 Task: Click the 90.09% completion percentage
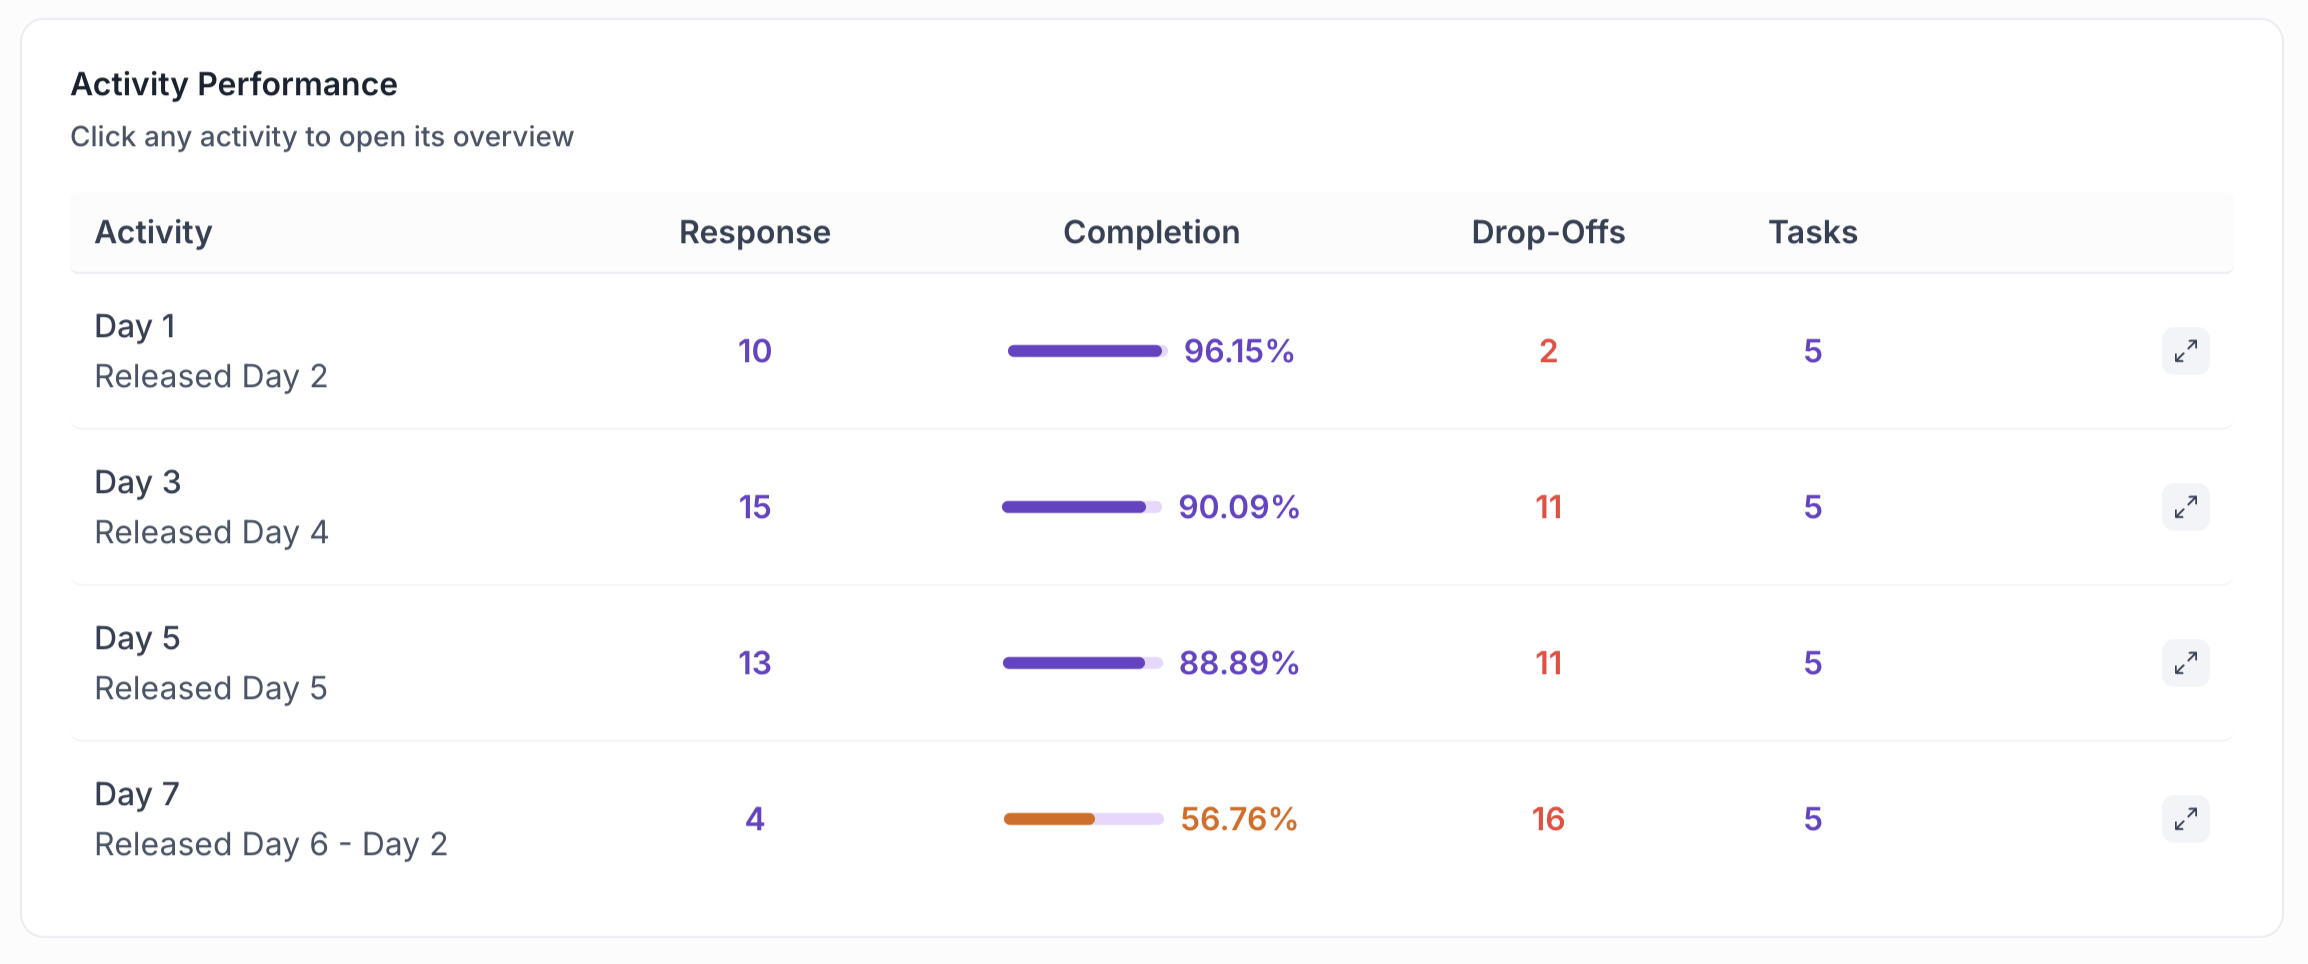1239,507
